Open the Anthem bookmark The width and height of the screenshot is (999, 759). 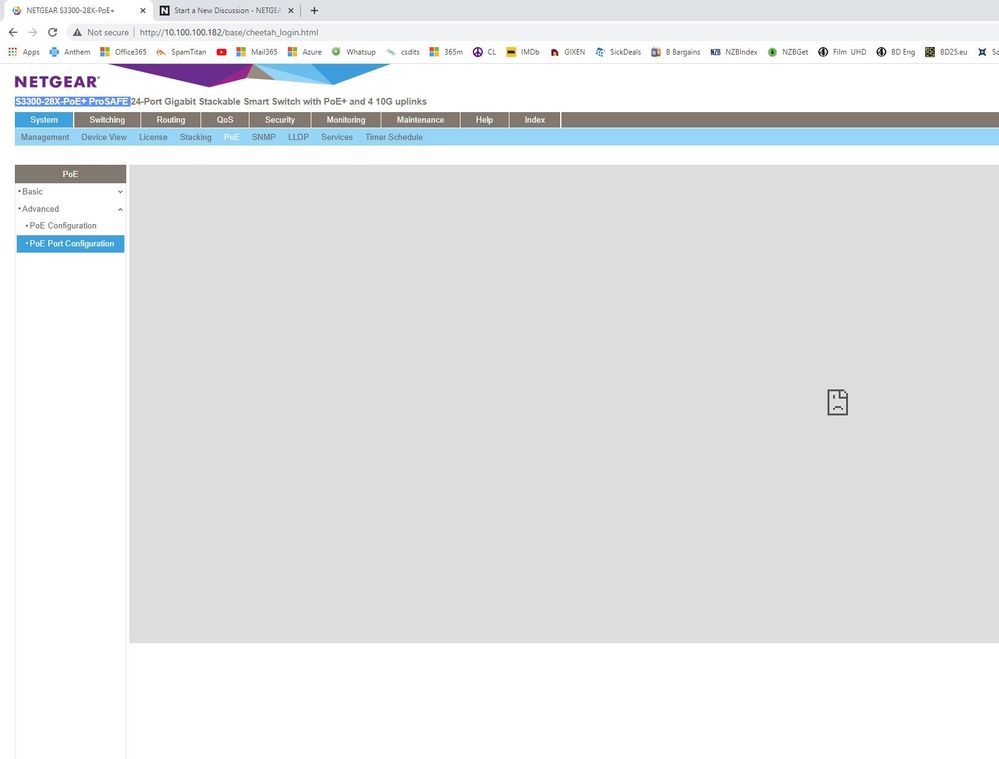point(70,52)
